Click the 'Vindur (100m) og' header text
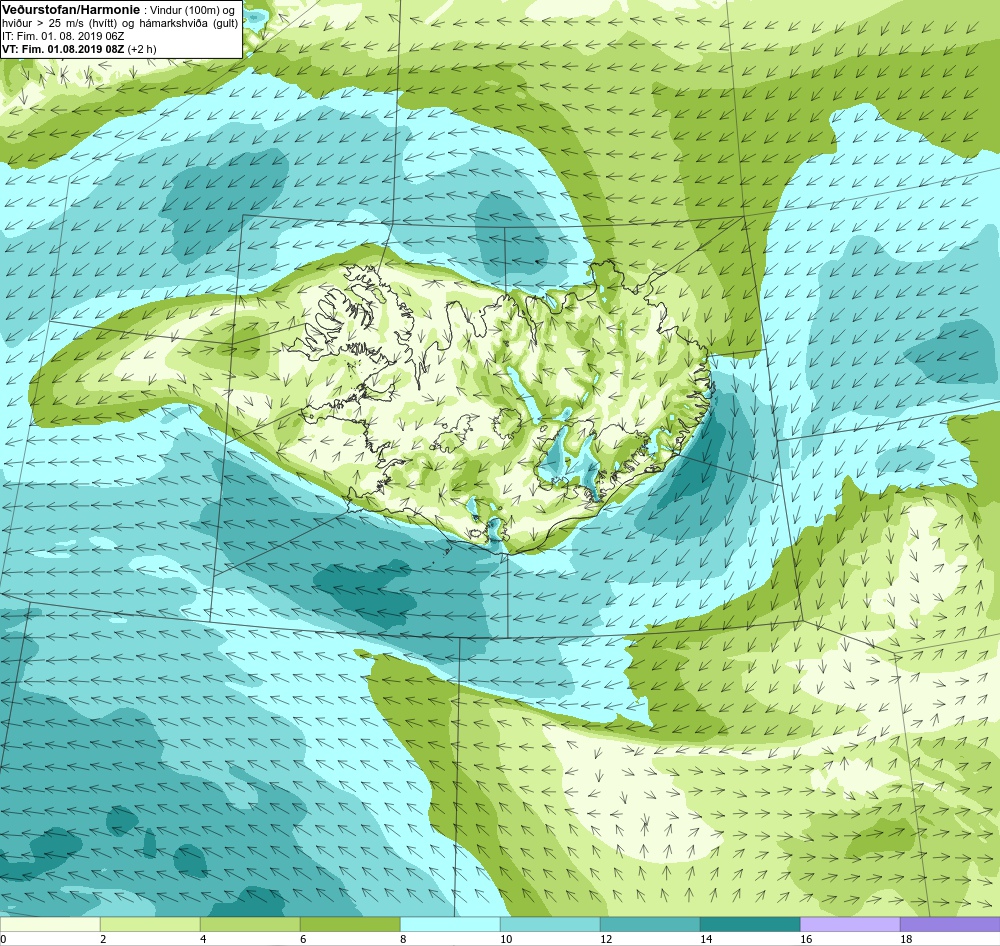The width and height of the screenshot is (1000, 946). [191, 10]
